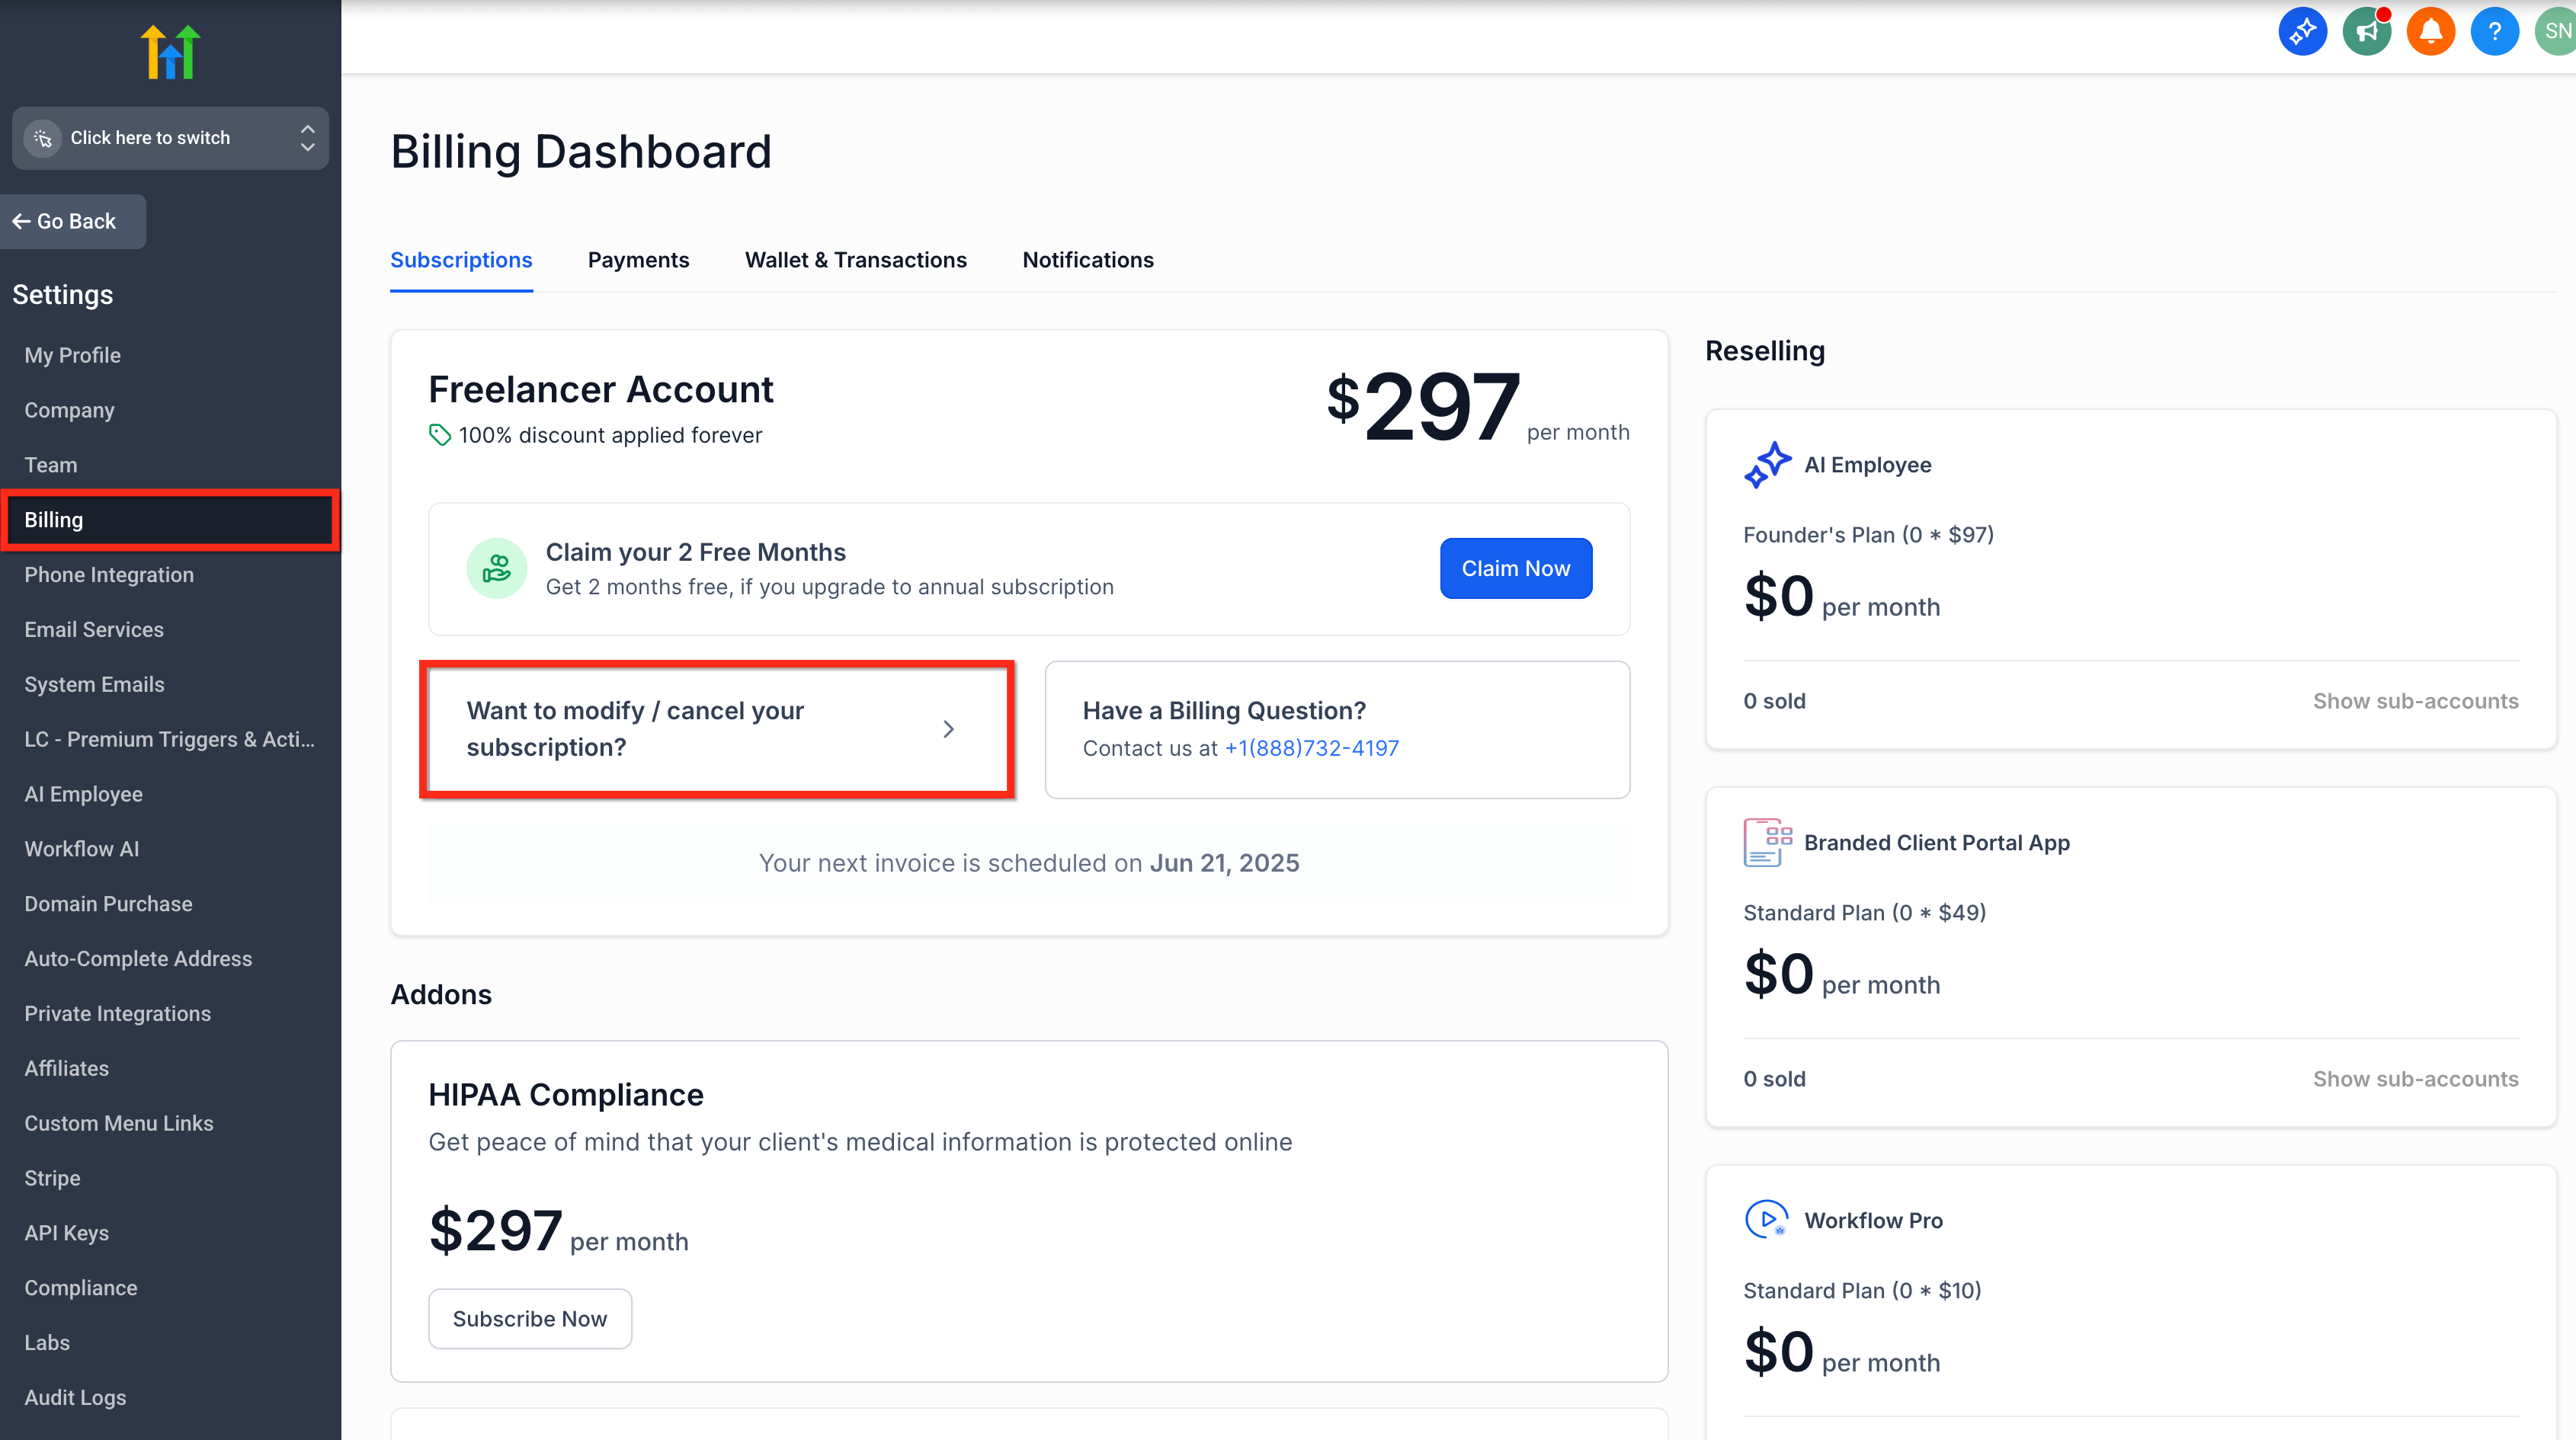2576x1440 pixels.
Task: Click the AI sparkle icon in top bar
Action: [2302, 32]
